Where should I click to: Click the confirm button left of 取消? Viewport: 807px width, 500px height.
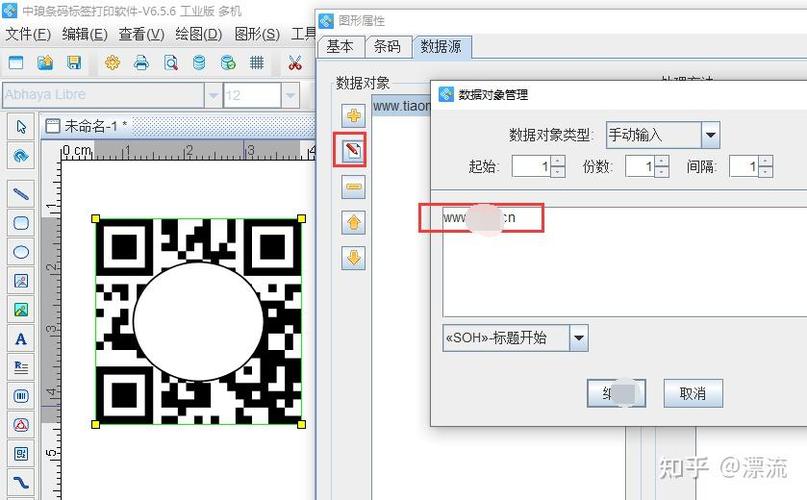tap(616, 393)
